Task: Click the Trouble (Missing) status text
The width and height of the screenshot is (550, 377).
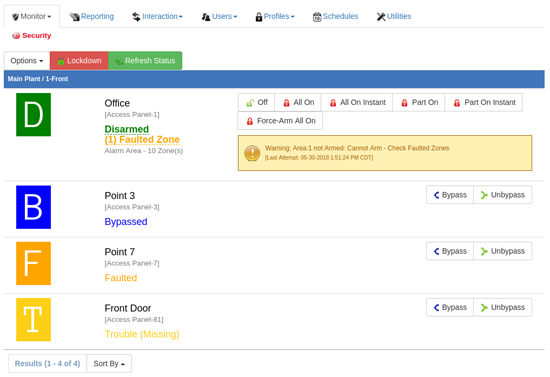Action: pyautogui.click(x=142, y=334)
